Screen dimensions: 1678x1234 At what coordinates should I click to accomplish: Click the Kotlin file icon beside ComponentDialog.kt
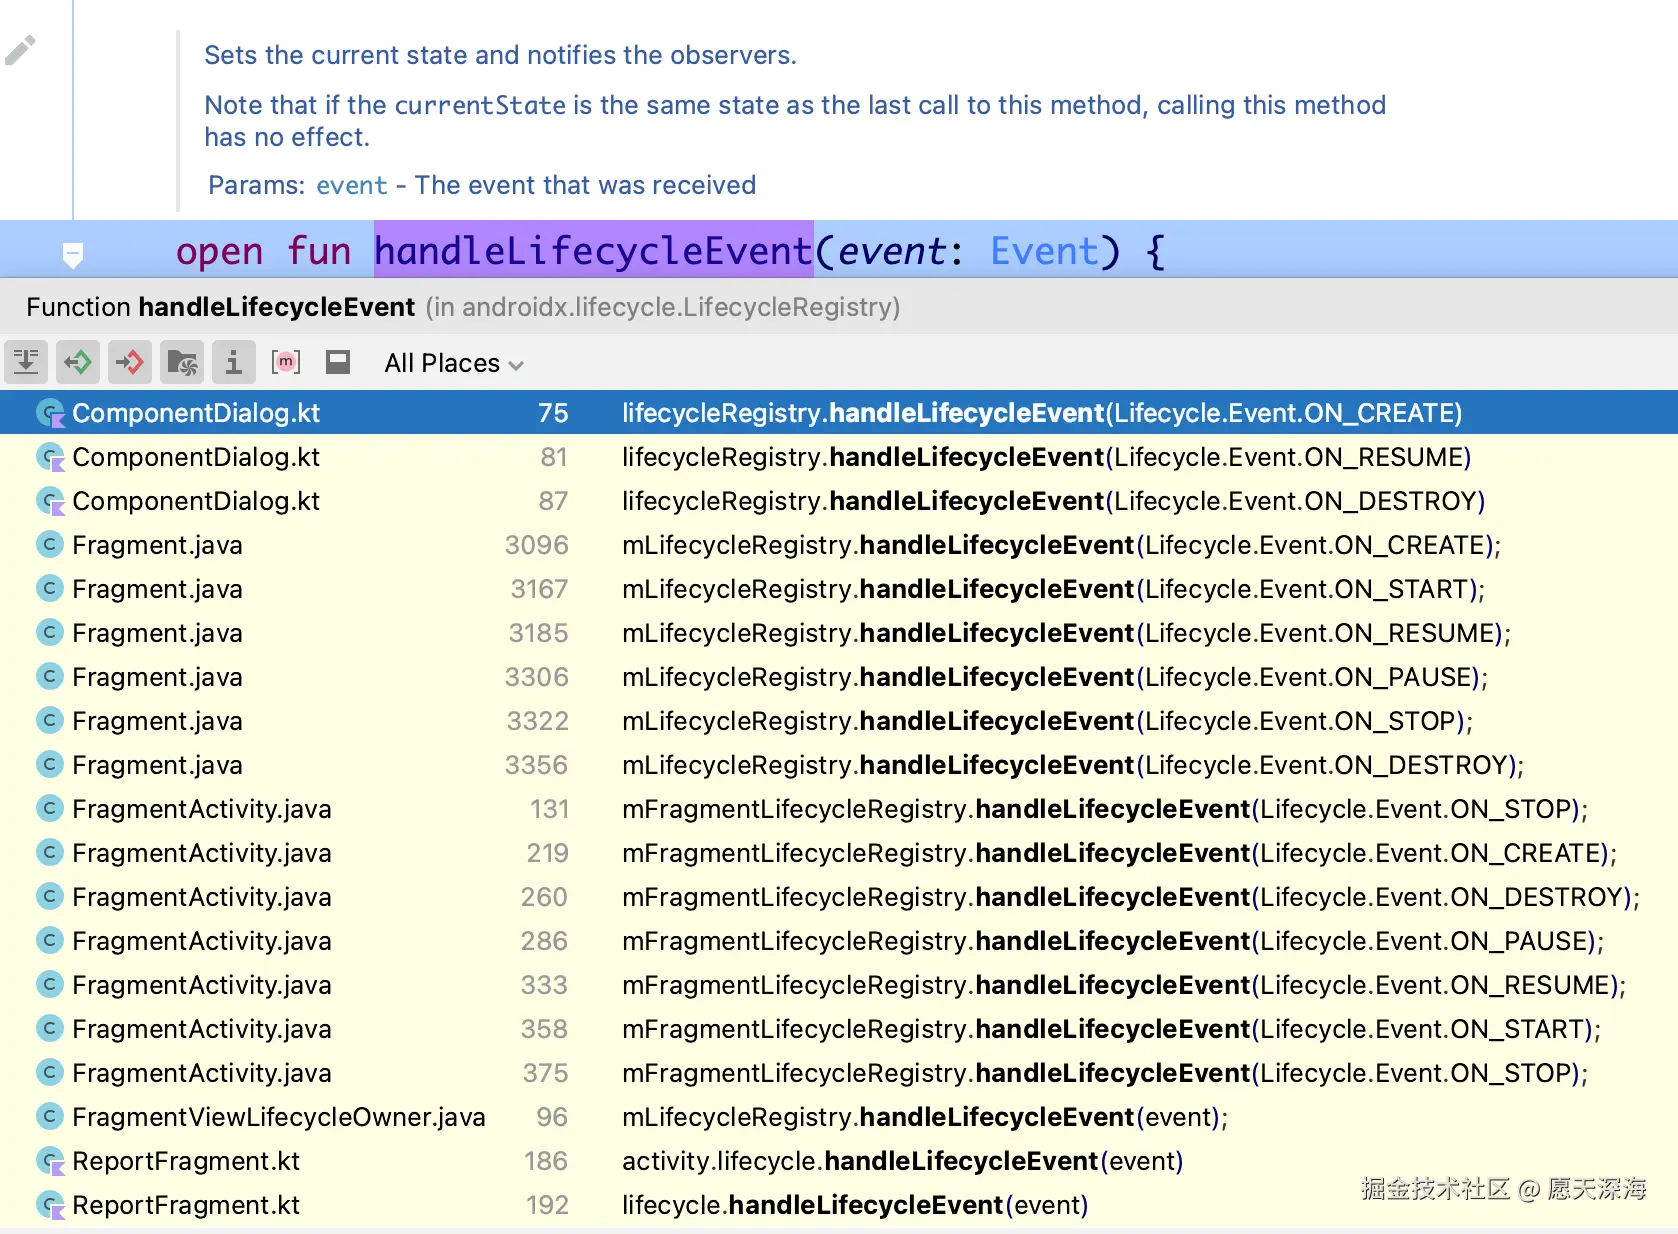coord(49,412)
